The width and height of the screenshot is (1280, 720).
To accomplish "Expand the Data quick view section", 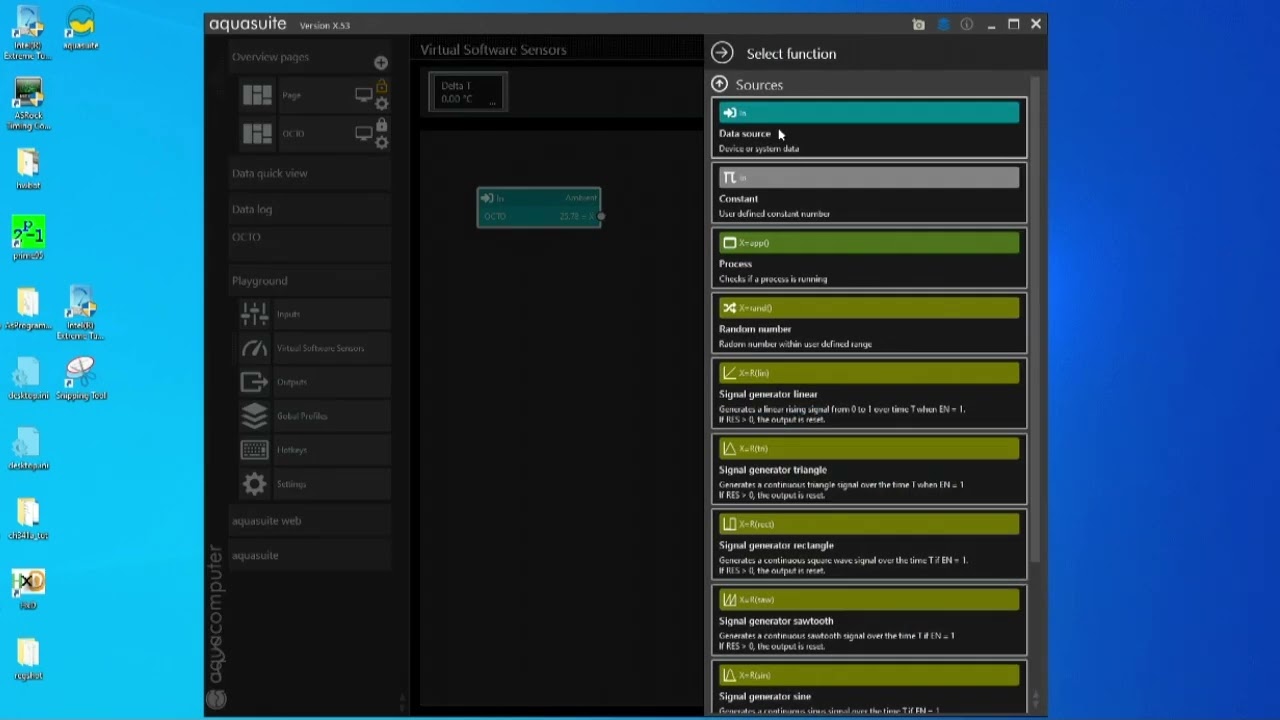I will click(310, 173).
